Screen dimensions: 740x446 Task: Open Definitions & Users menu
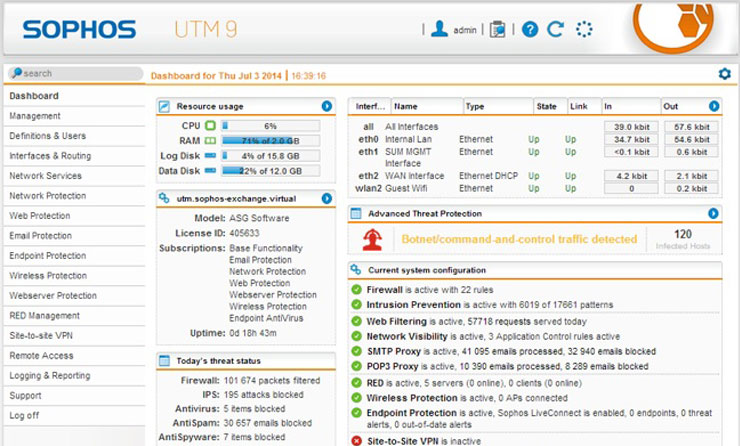point(74,136)
